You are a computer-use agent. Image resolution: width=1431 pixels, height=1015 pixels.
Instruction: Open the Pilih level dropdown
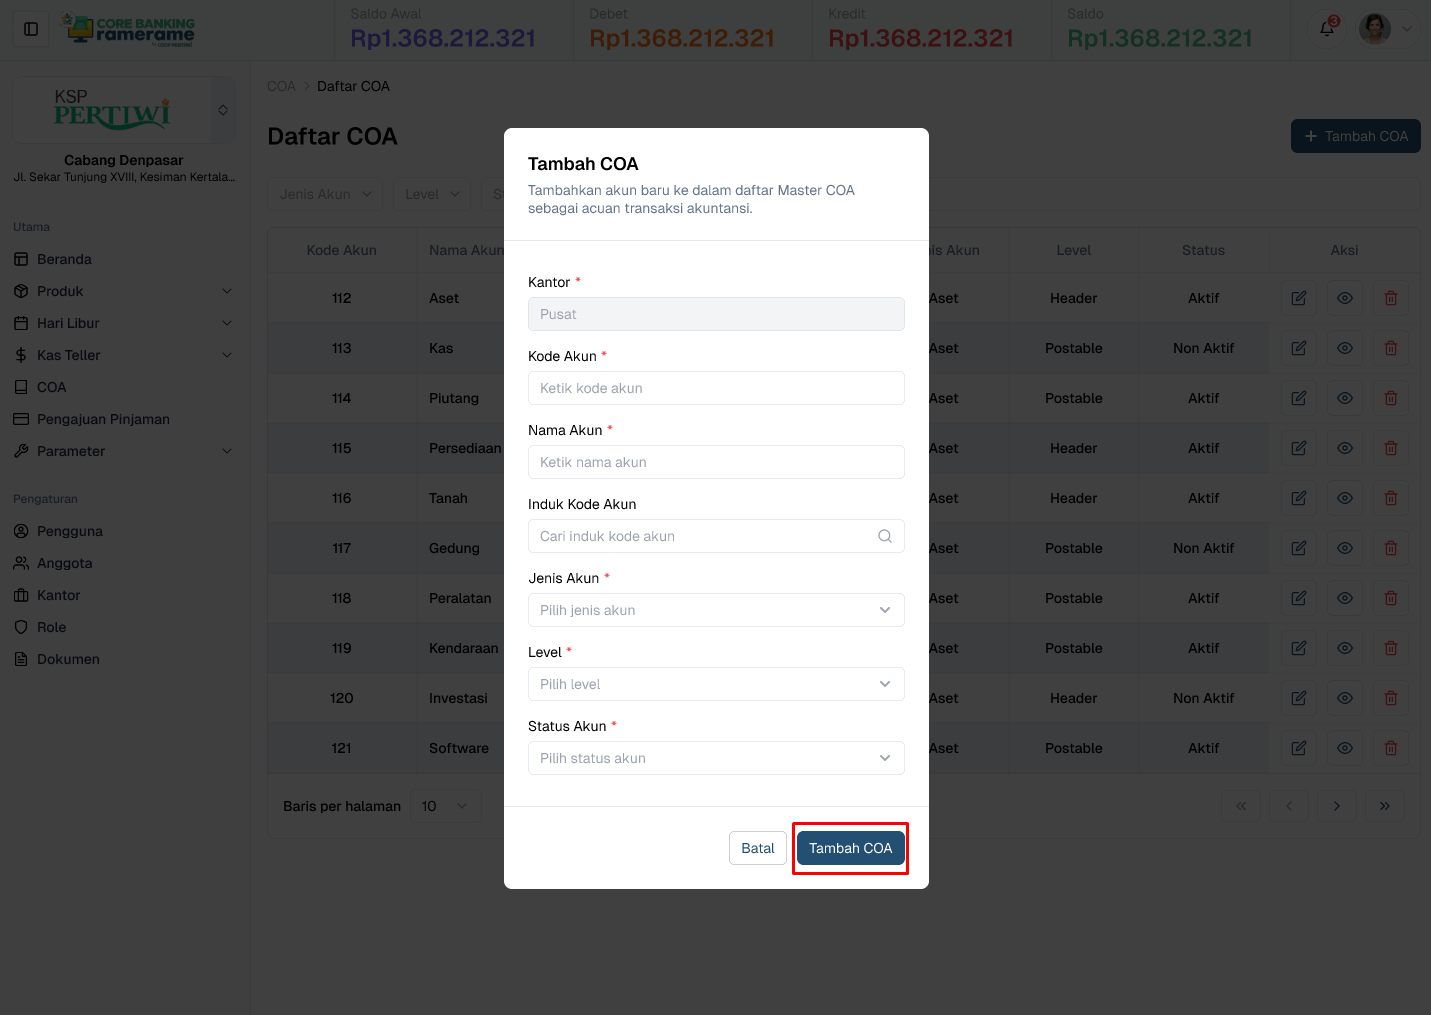click(716, 684)
